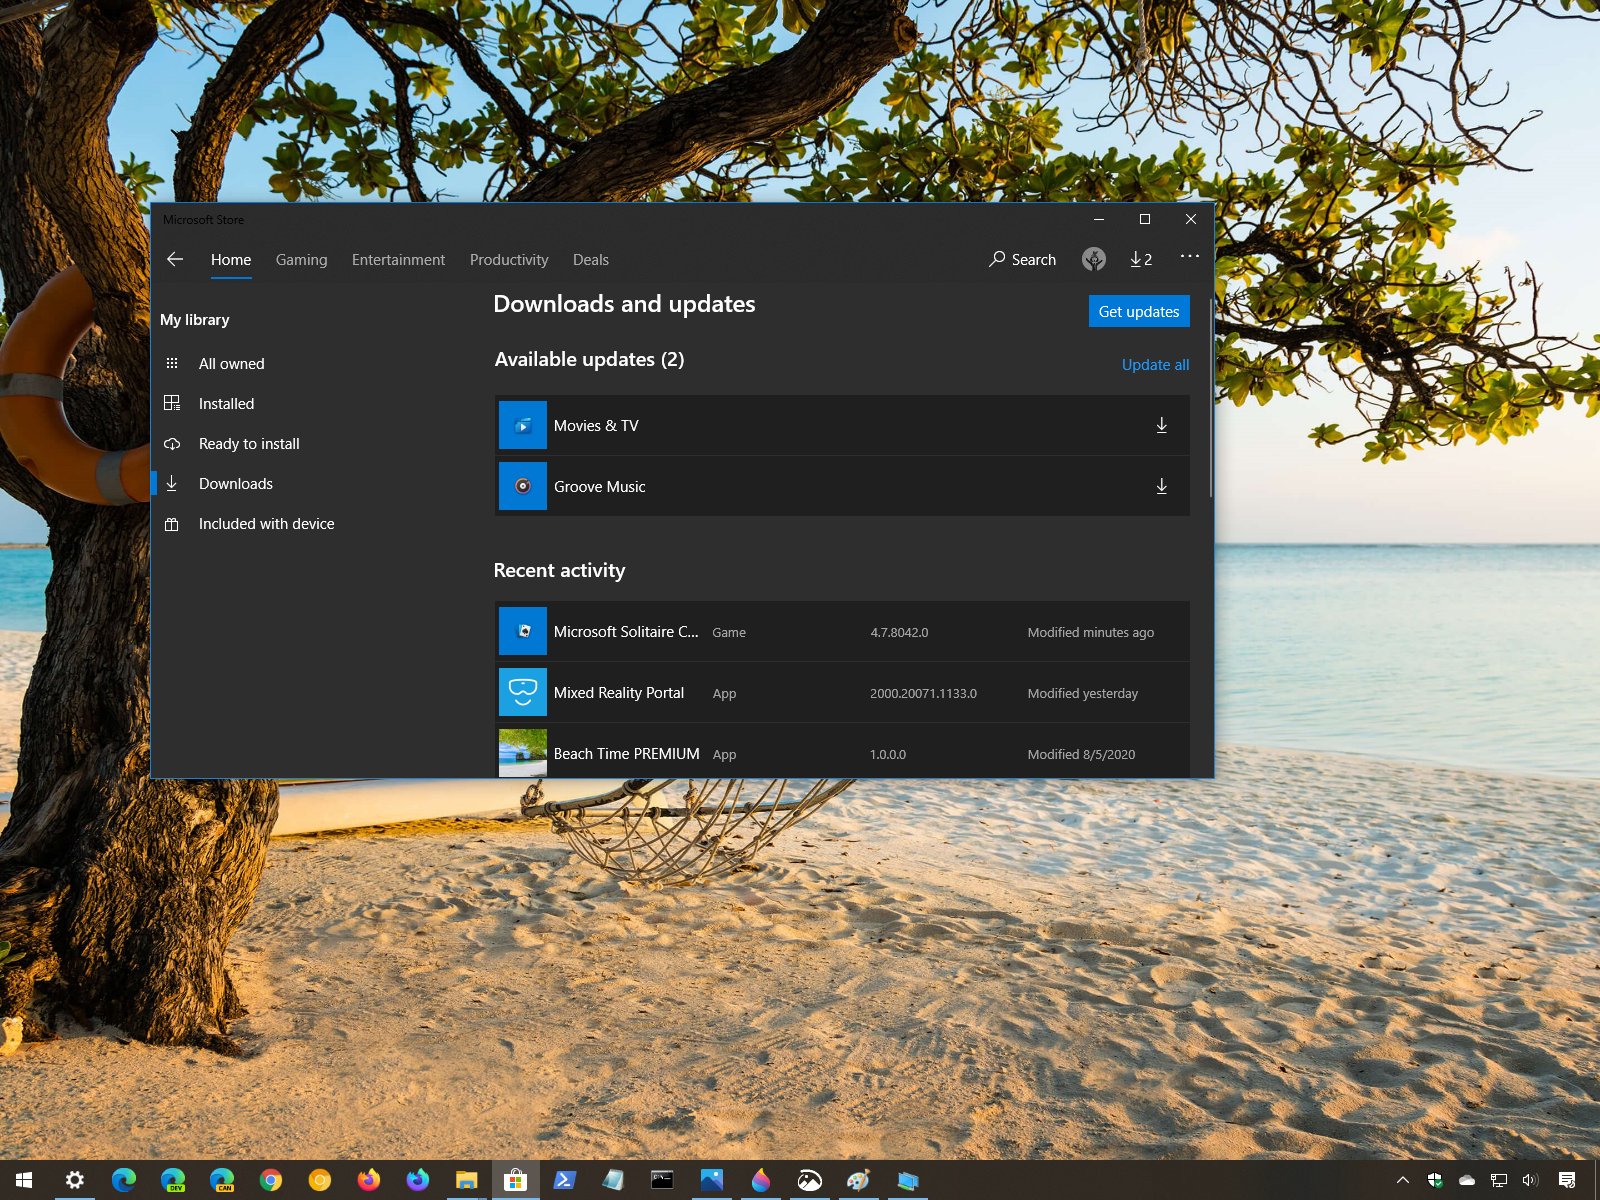Open the See more ellipsis menu
Image resolution: width=1600 pixels, height=1200 pixels.
pos(1189,258)
